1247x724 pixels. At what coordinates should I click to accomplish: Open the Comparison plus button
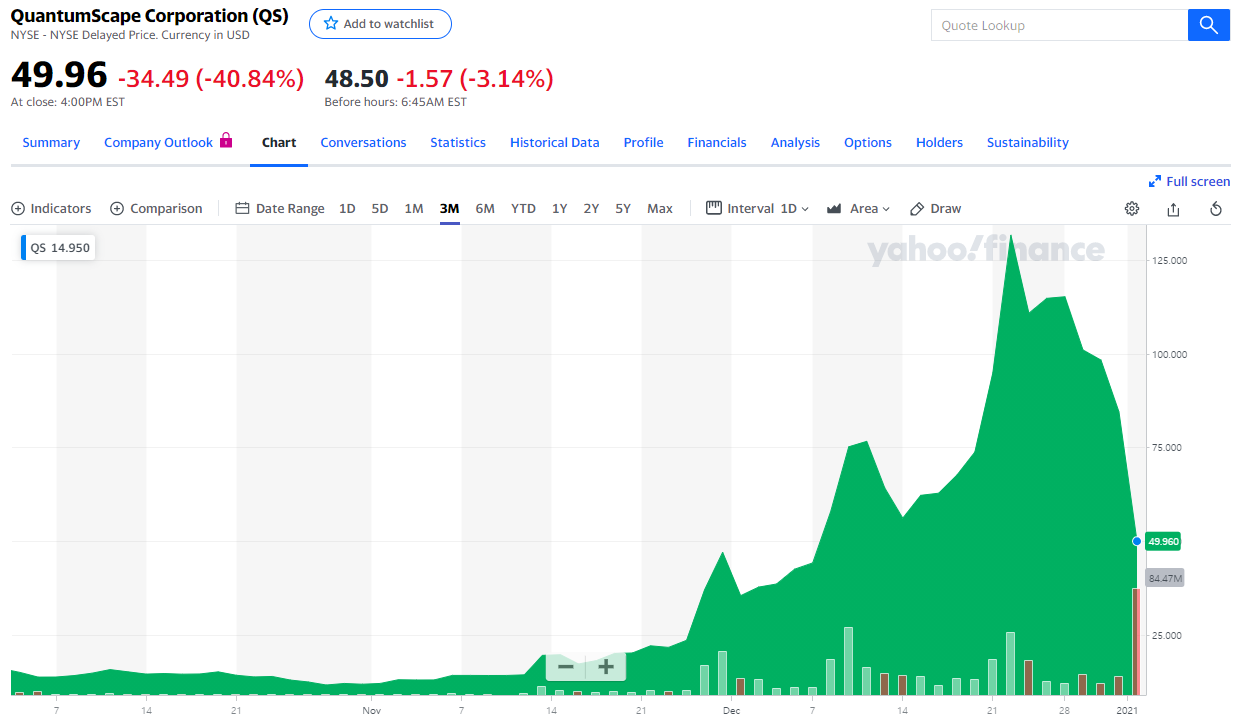pyautogui.click(x=156, y=209)
